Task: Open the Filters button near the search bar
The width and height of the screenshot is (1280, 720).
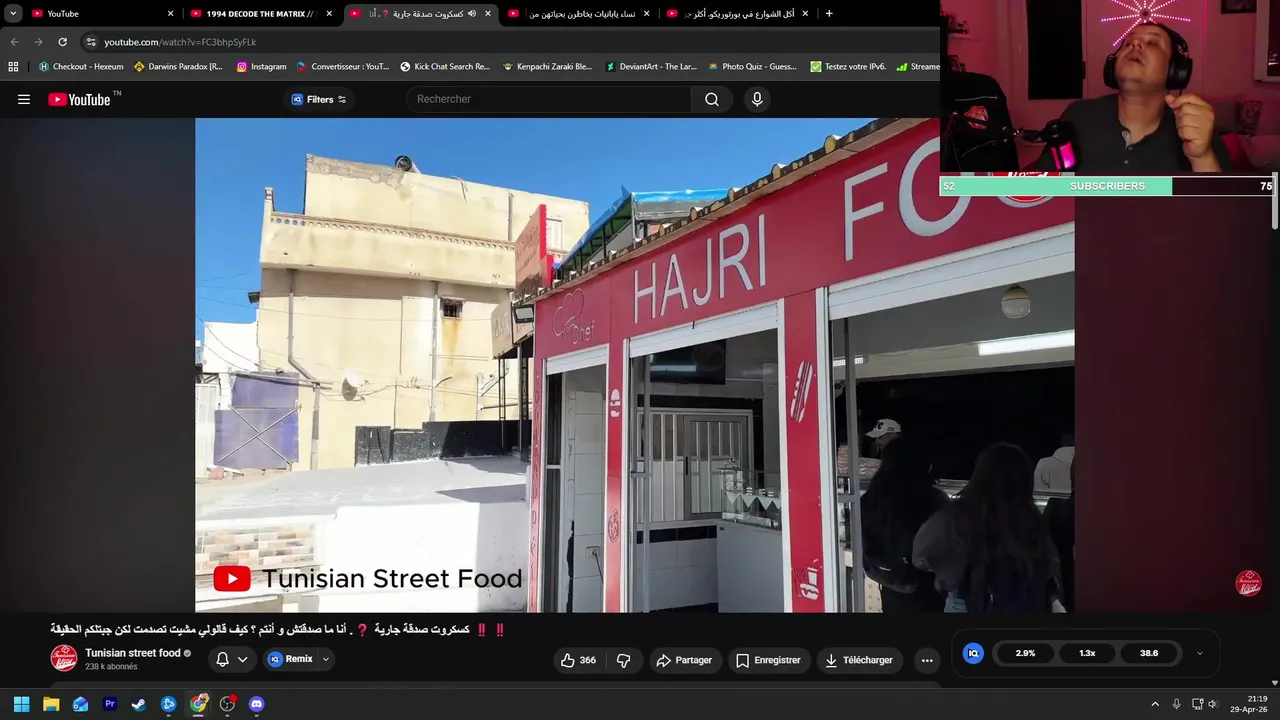Action: pos(319,99)
